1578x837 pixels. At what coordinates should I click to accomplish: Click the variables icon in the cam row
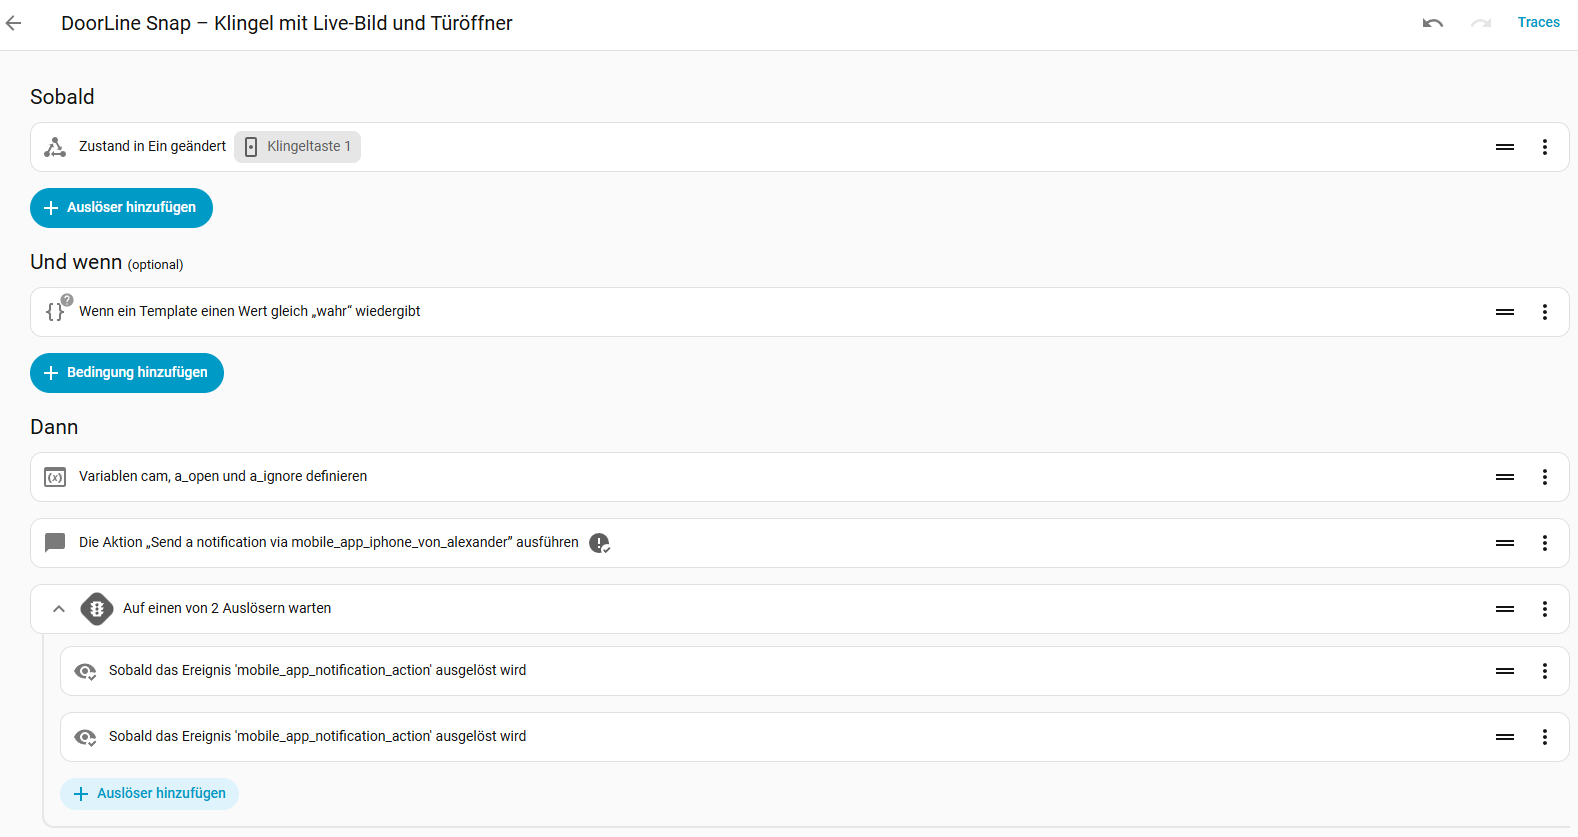(x=55, y=477)
